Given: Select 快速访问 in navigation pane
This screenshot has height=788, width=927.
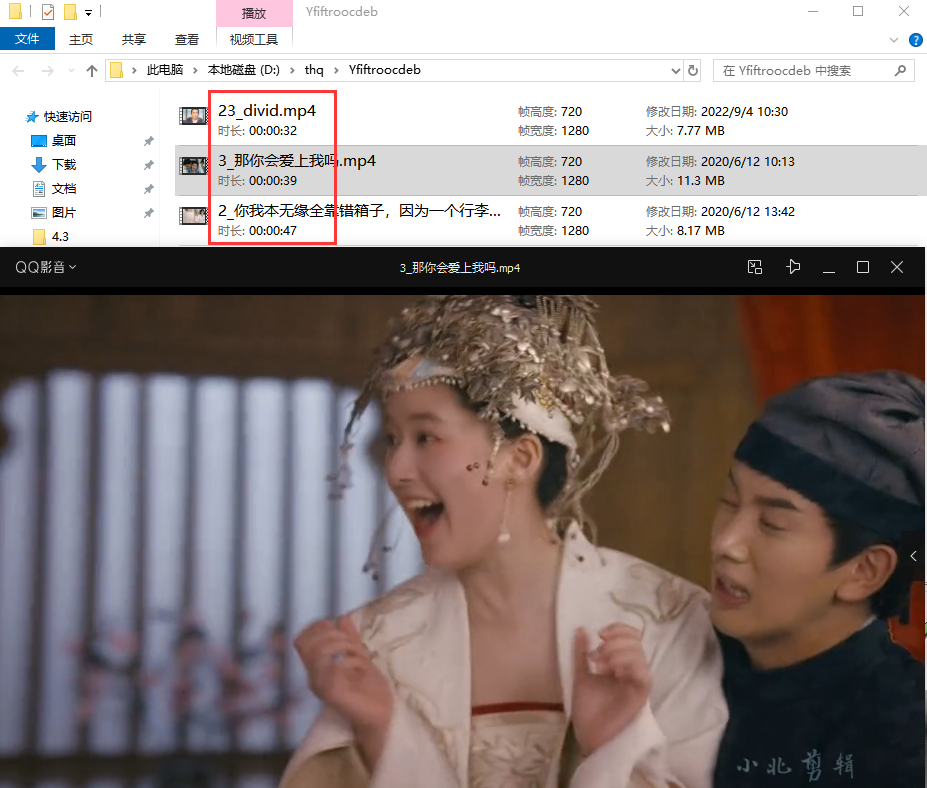Looking at the screenshot, I should click(x=59, y=116).
